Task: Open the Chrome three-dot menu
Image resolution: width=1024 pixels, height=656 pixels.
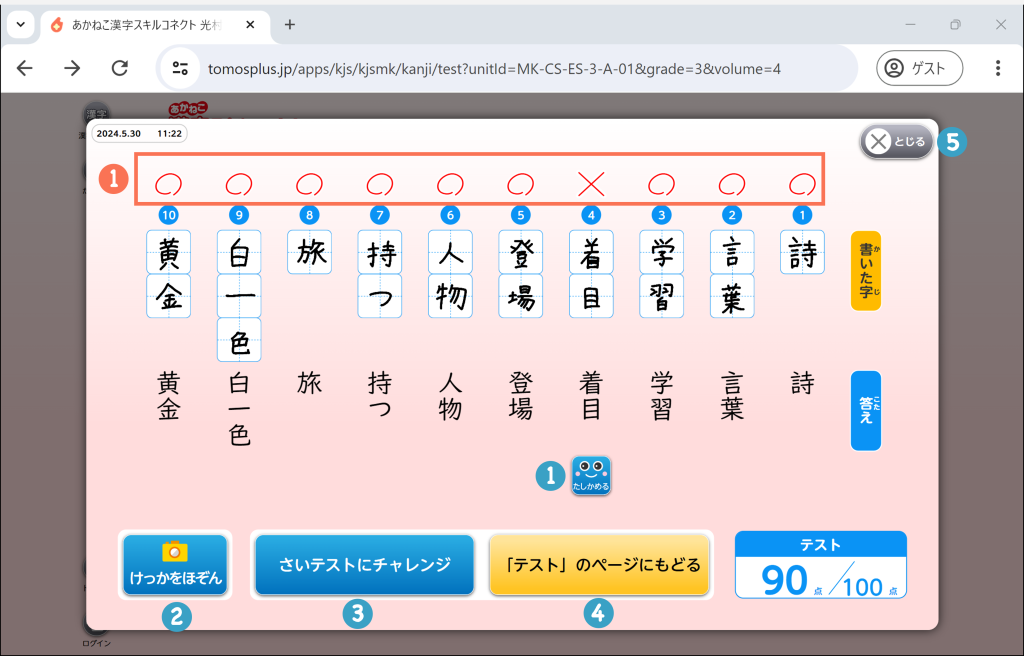Action: coord(997,69)
